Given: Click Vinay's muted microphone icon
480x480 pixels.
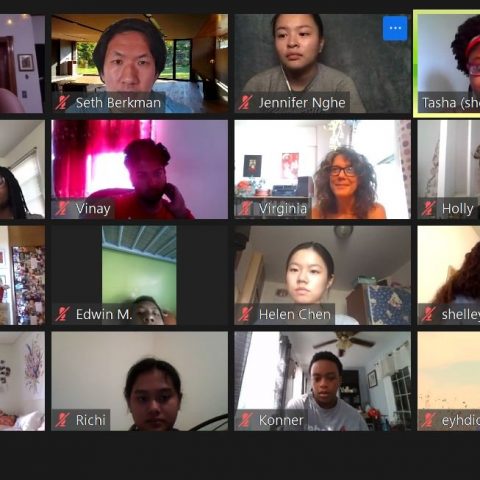Looking at the screenshot, I should coord(62,208).
